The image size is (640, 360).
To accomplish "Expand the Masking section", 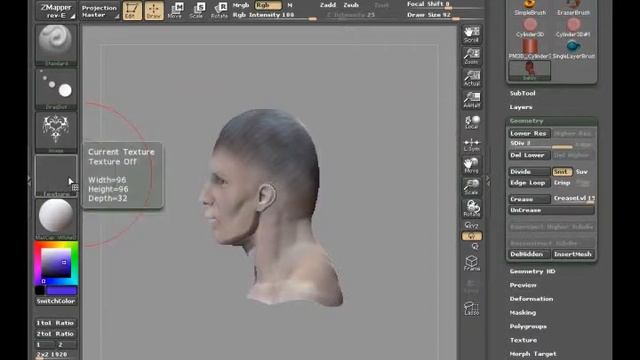I will click(522, 313).
